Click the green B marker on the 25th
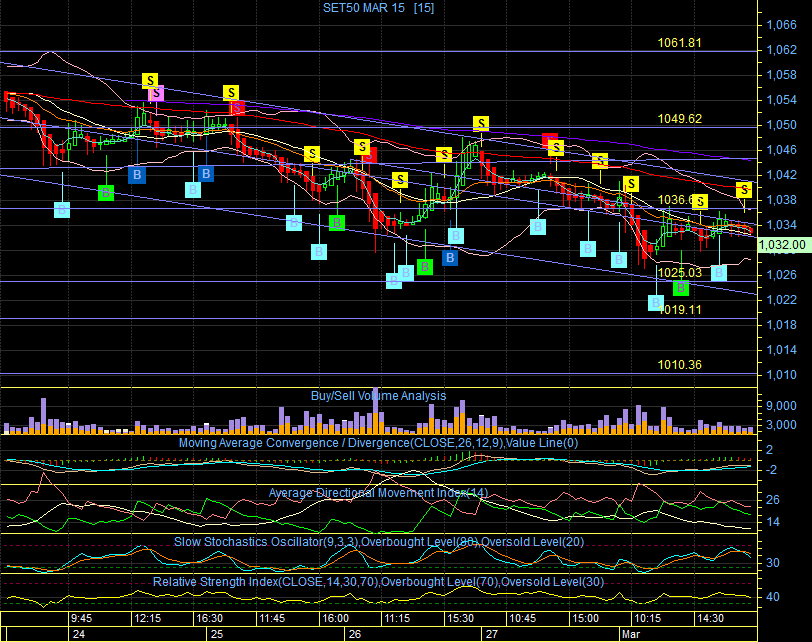 [337, 223]
